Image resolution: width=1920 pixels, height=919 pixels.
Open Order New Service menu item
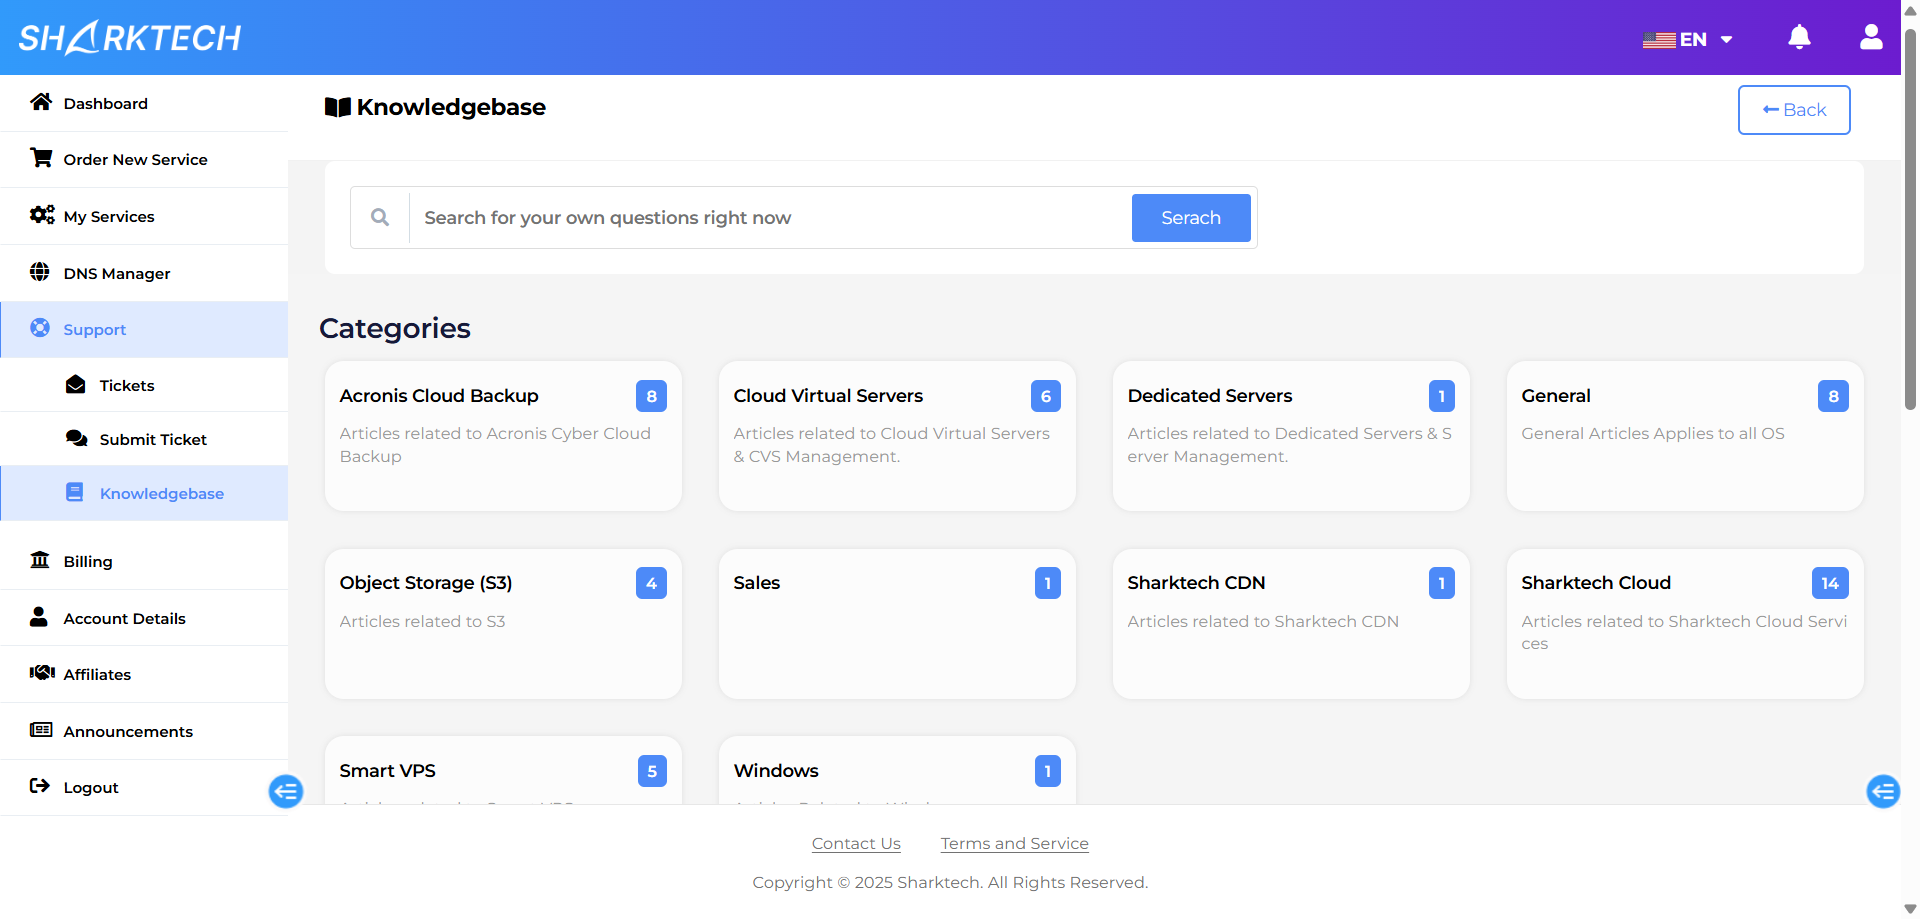[144, 160]
